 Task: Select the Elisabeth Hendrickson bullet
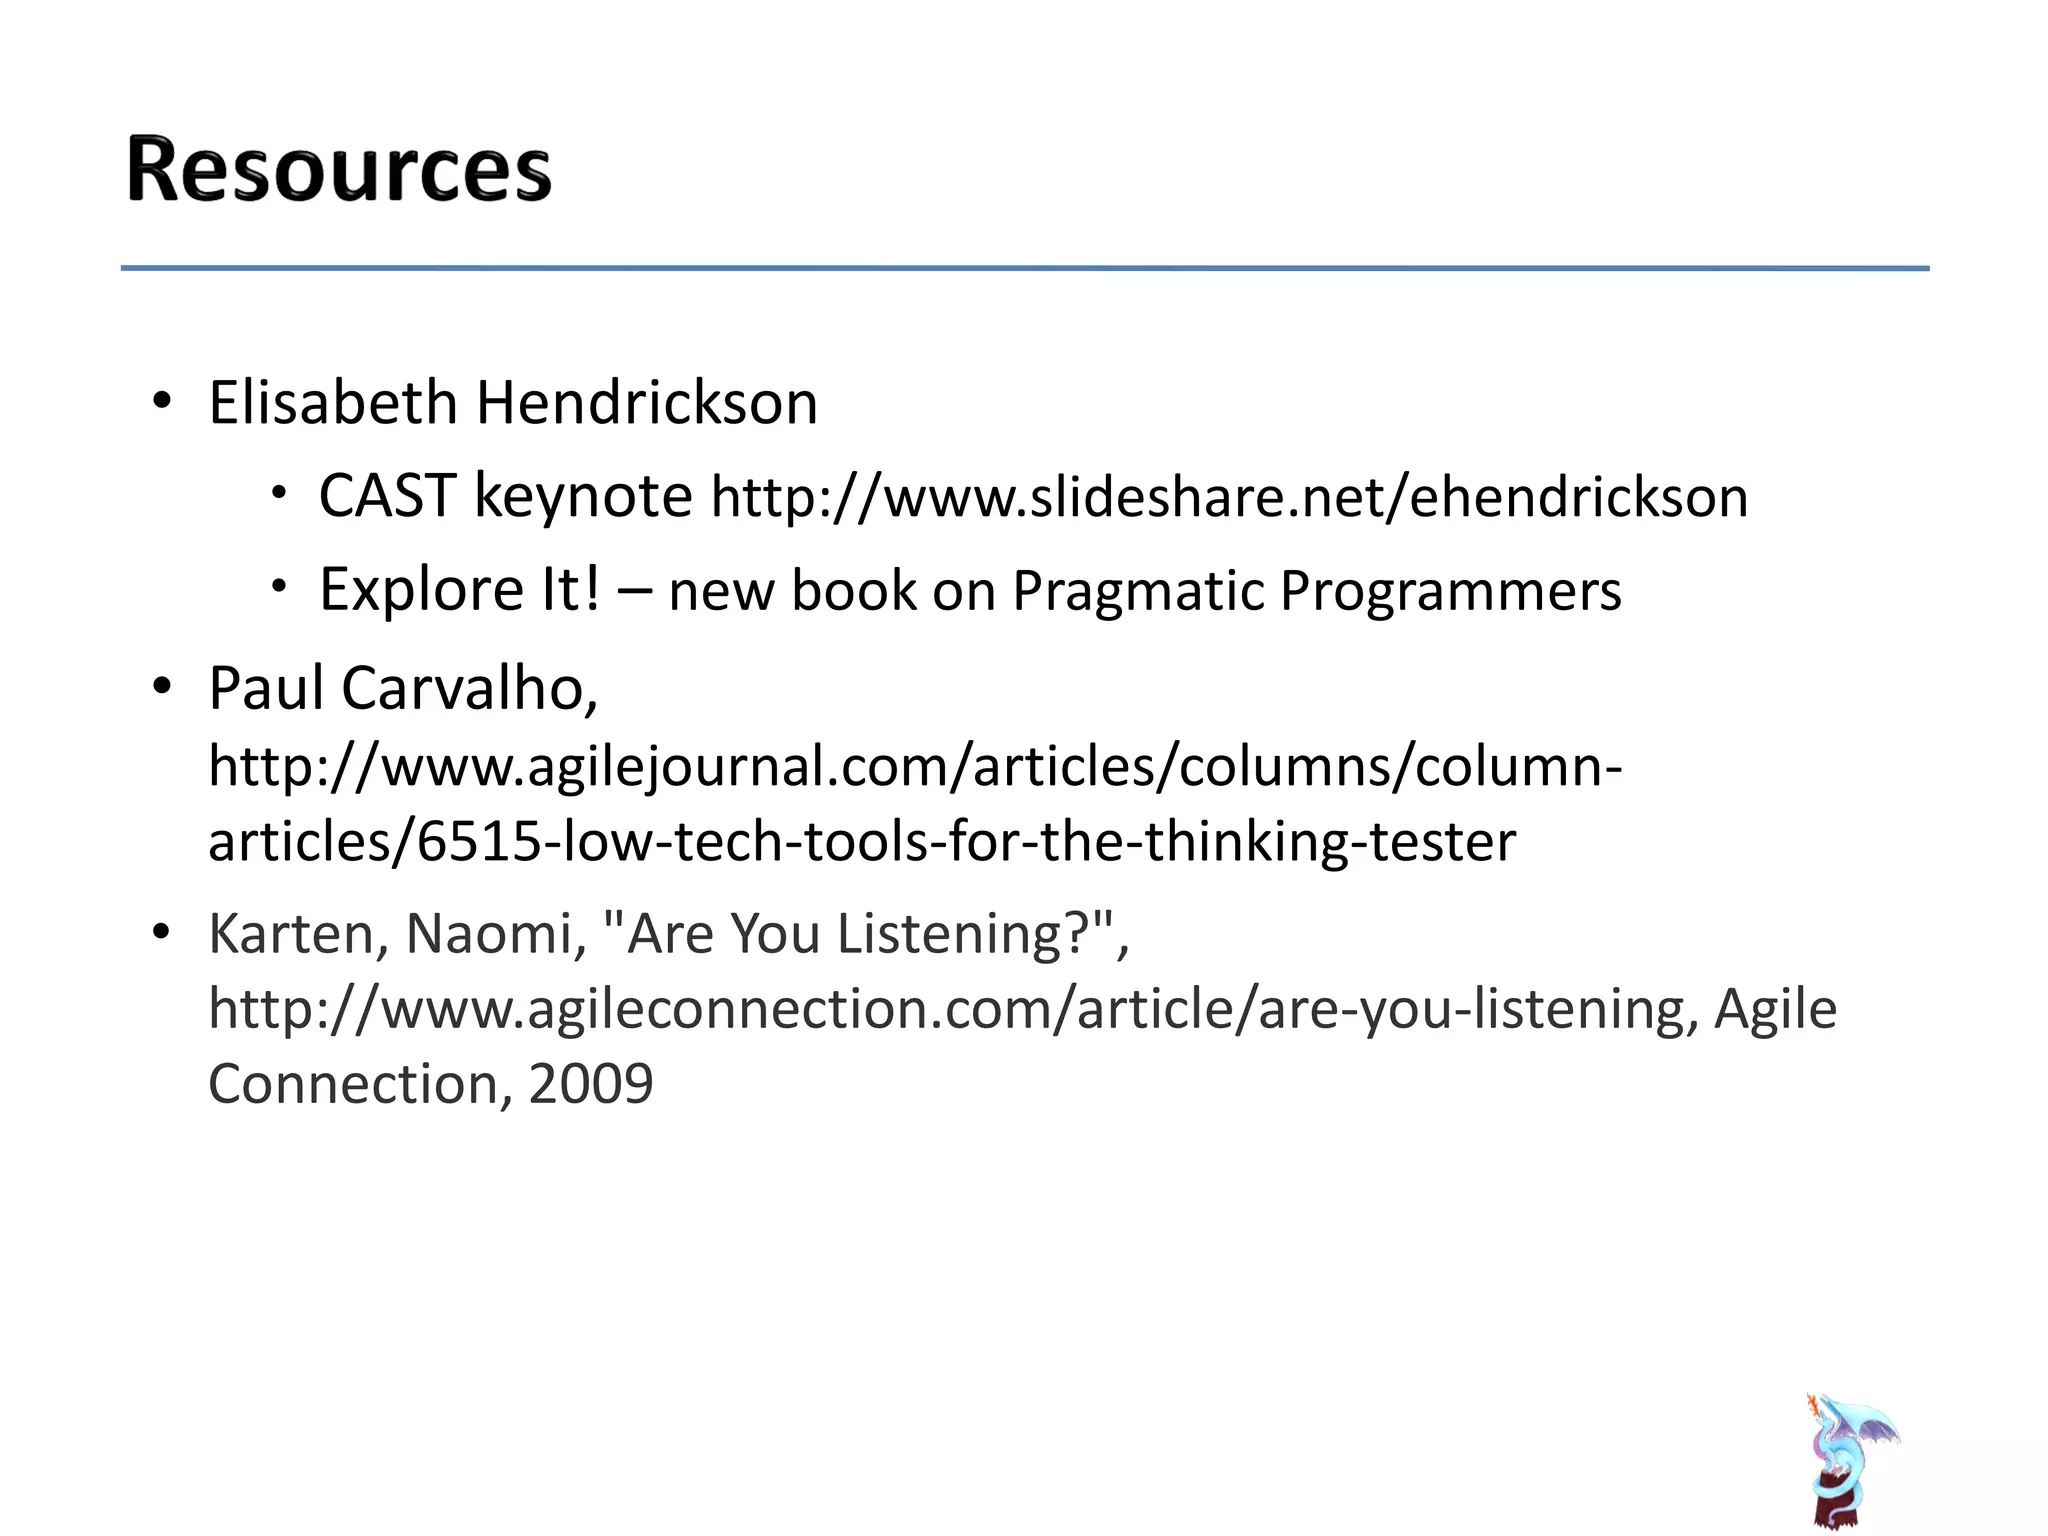tap(513, 403)
